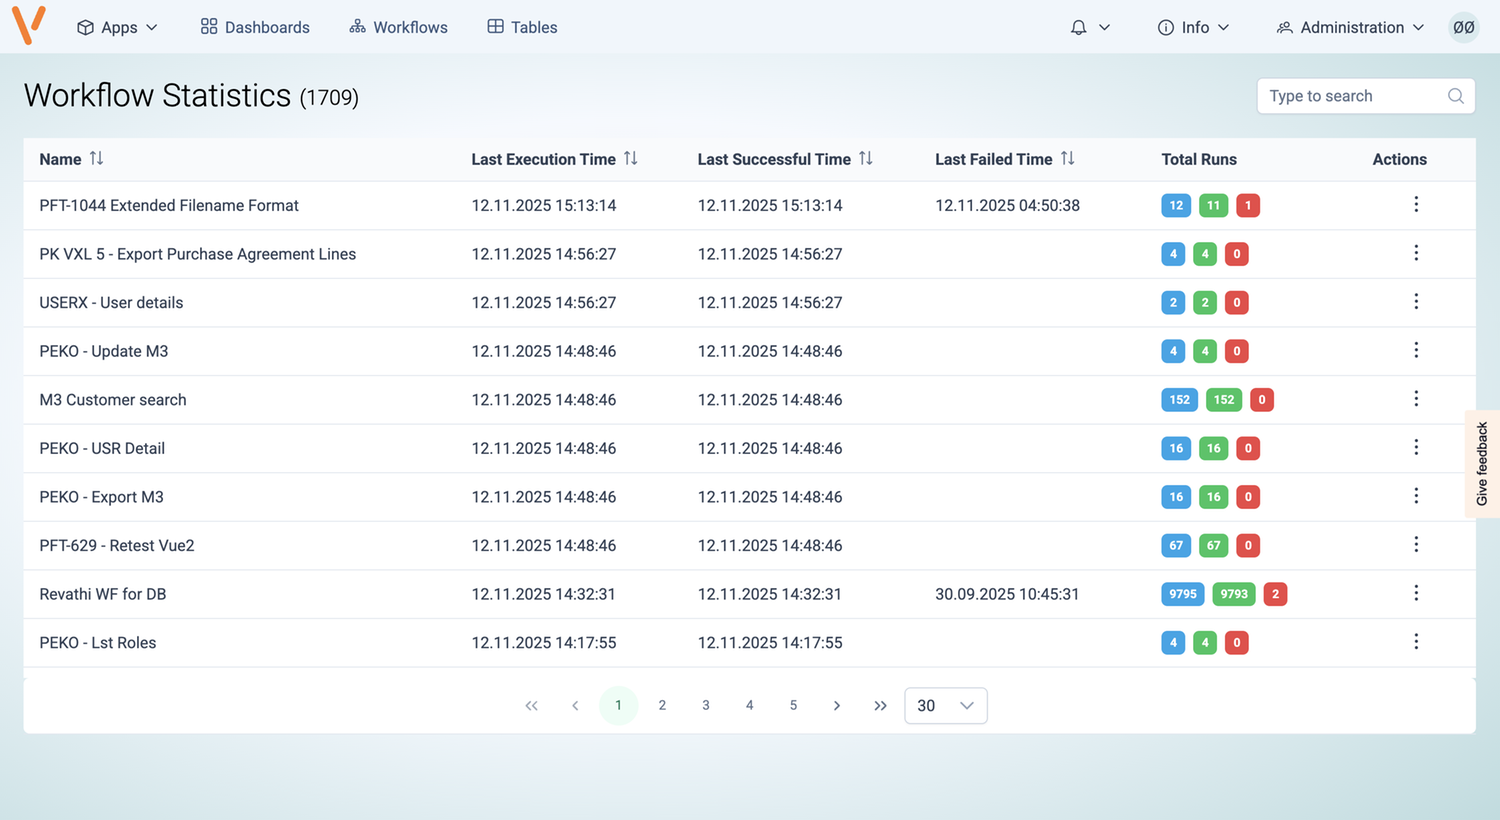
Task: Jump to first page of results
Action: click(531, 706)
